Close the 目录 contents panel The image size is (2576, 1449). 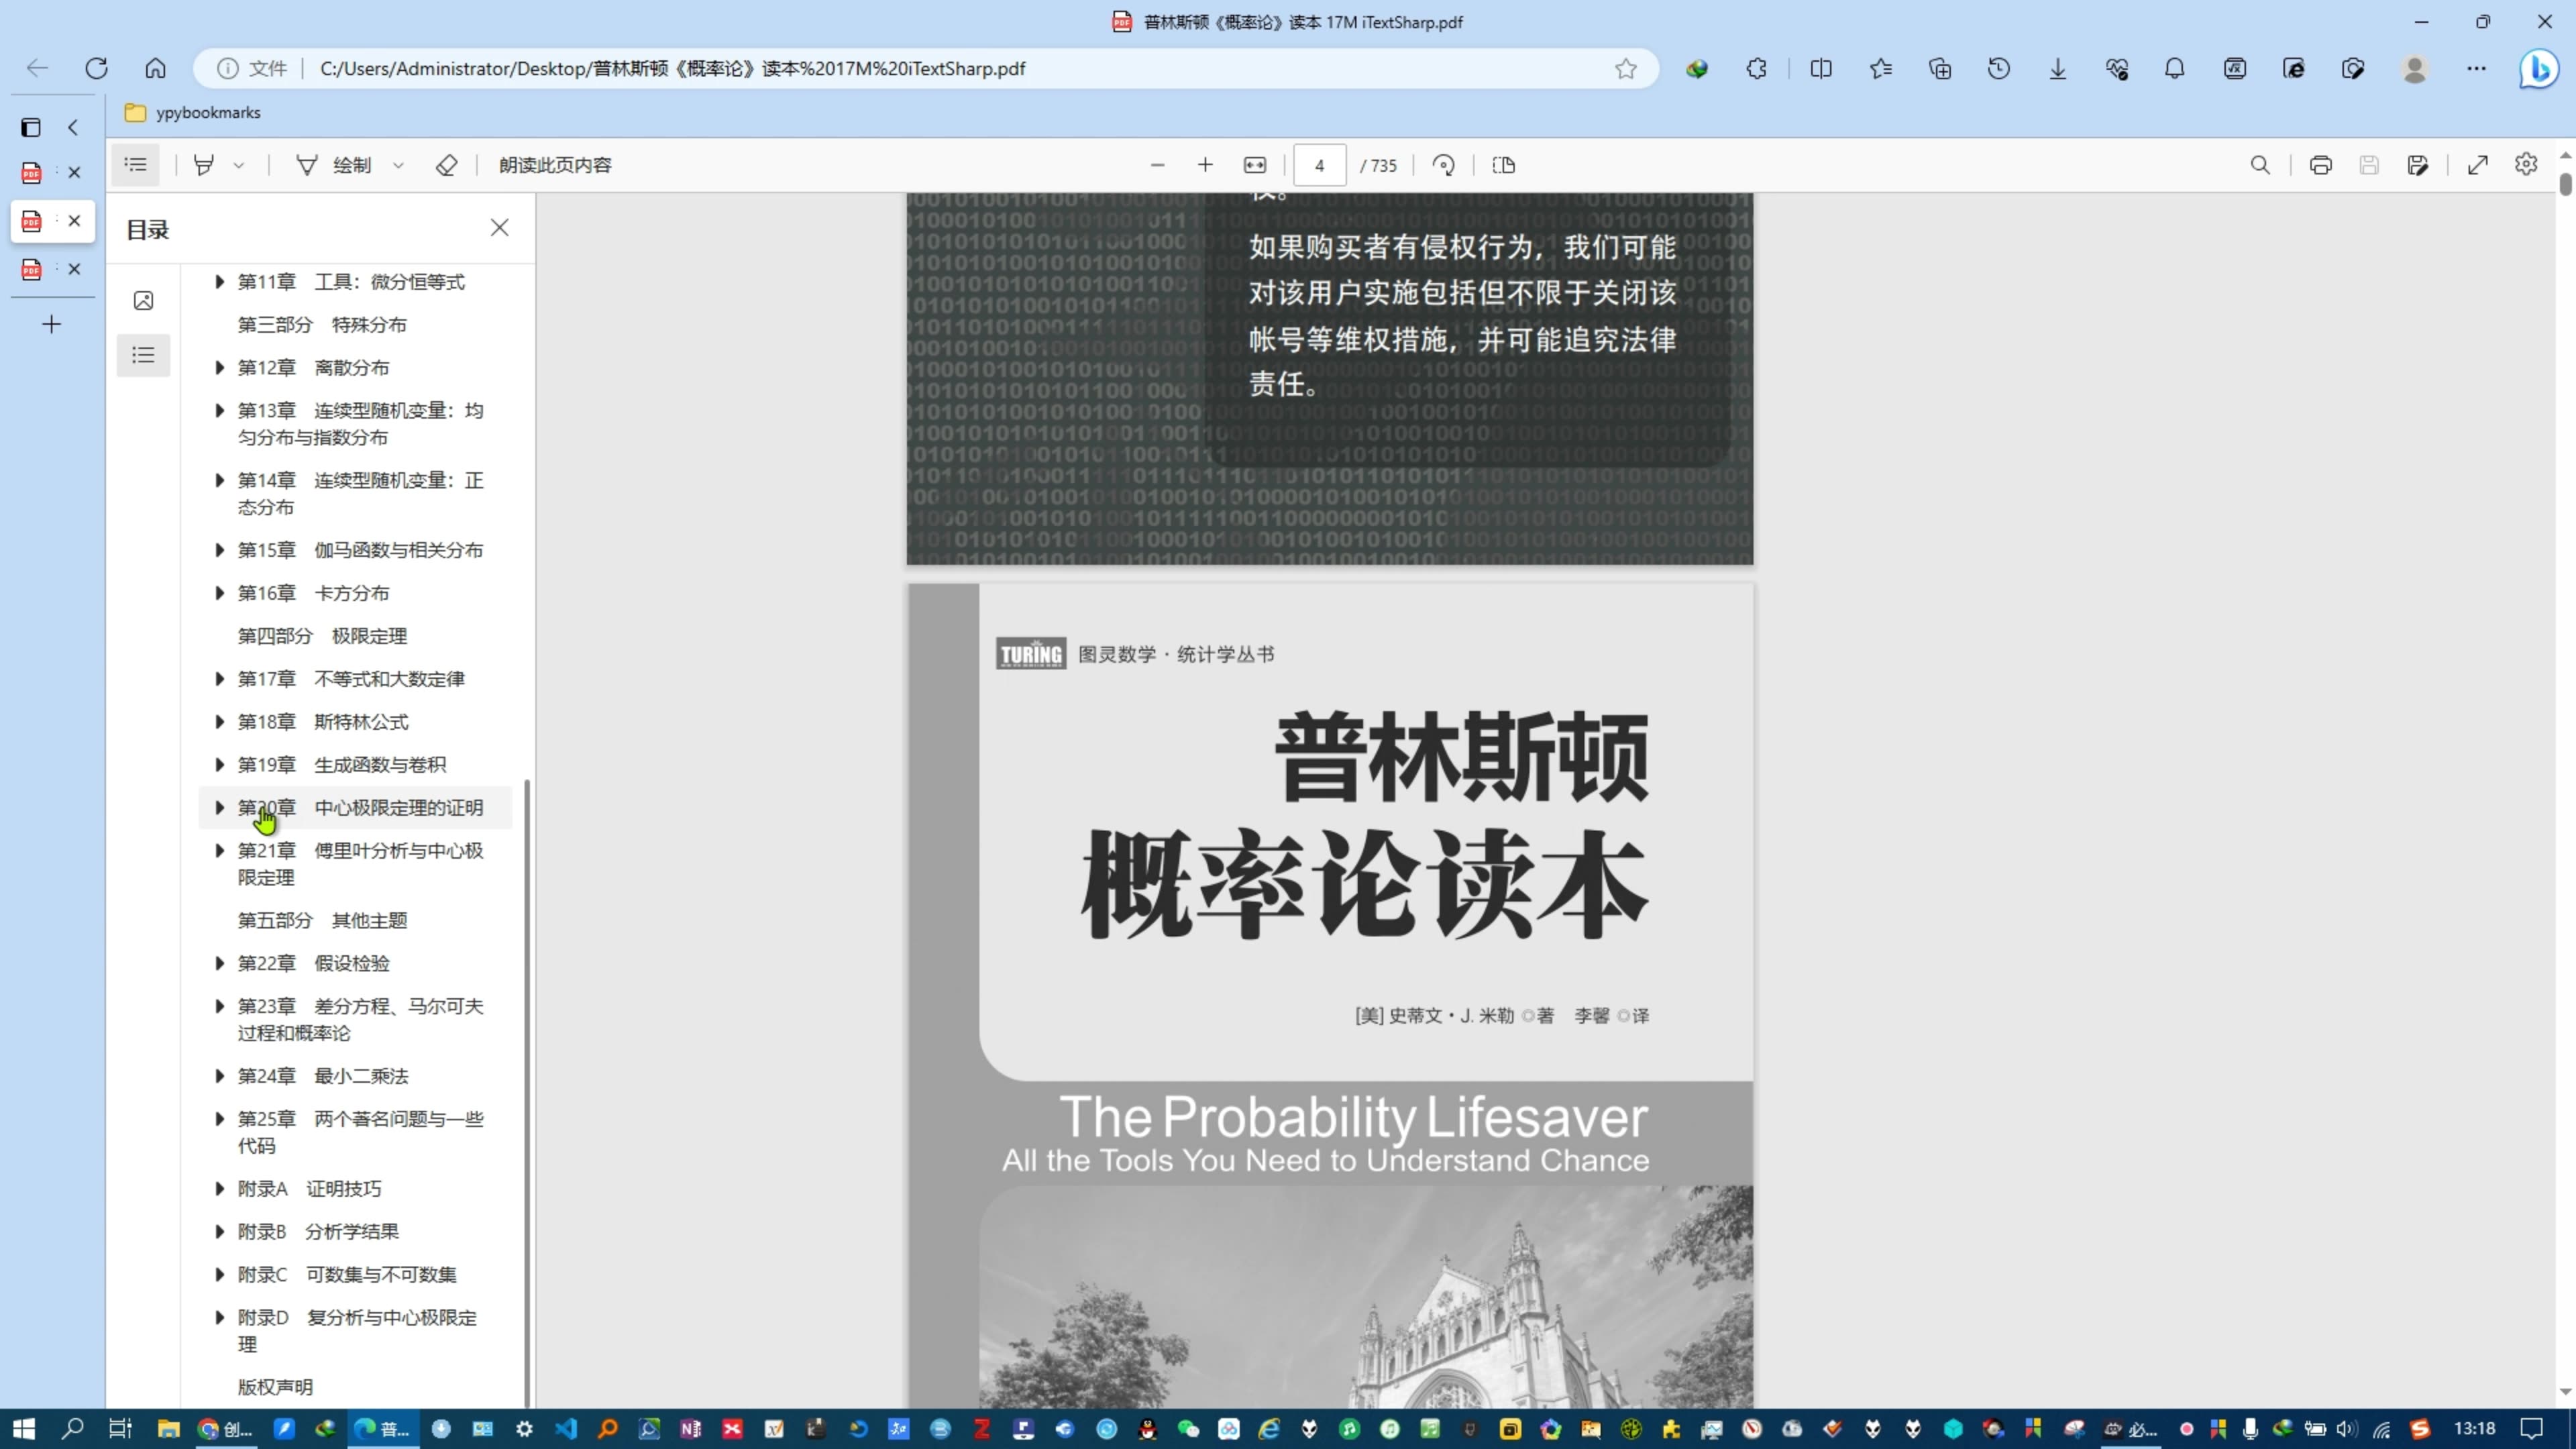[499, 228]
